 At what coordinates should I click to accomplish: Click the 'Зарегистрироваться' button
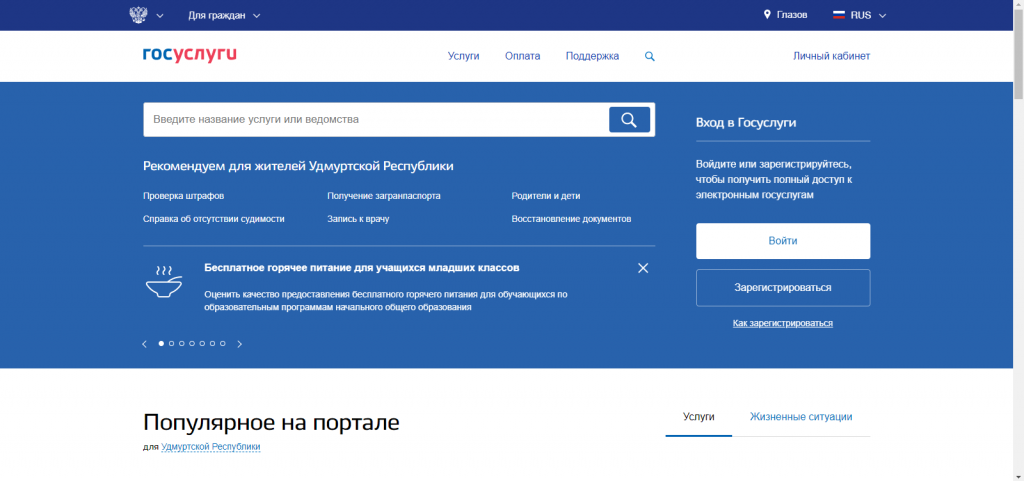[x=783, y=288]
